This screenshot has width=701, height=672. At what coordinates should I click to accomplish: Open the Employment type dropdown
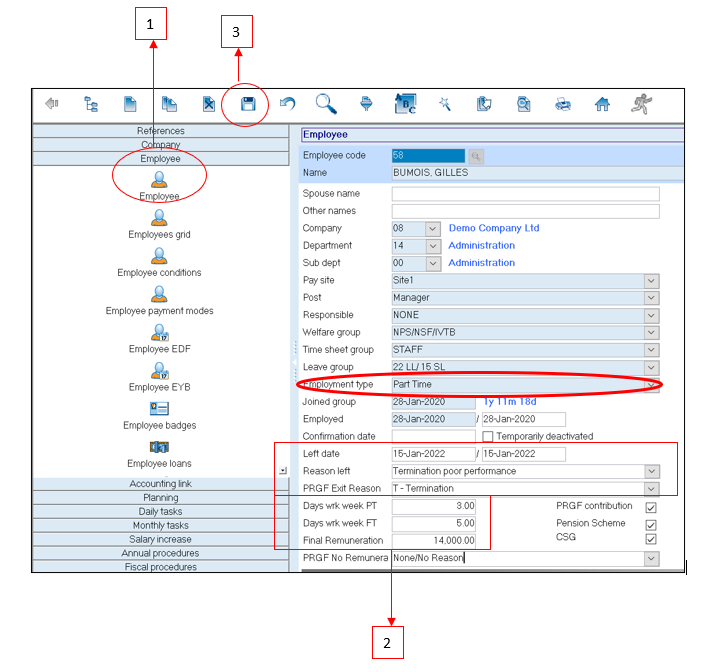point(652,385)
